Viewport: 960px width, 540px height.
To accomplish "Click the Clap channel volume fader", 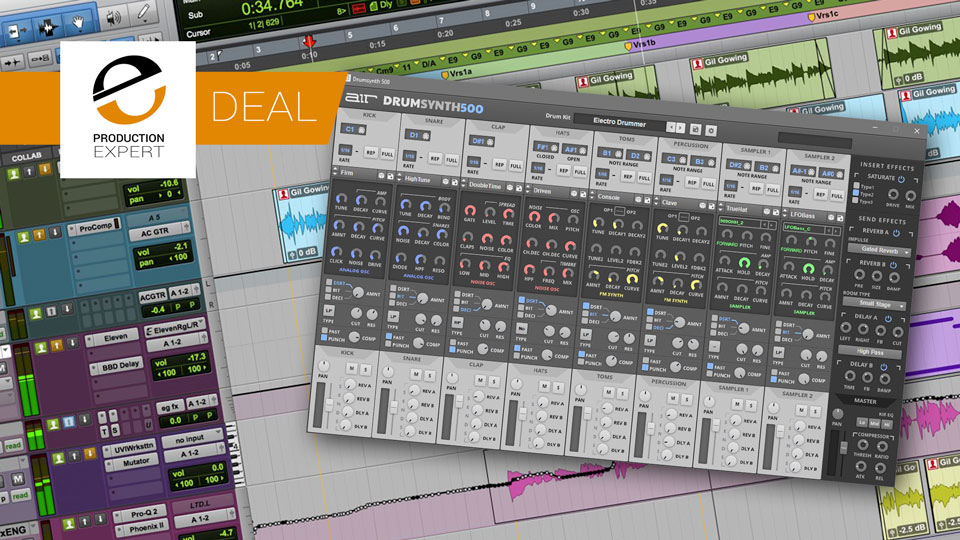I will pos(459,401).
